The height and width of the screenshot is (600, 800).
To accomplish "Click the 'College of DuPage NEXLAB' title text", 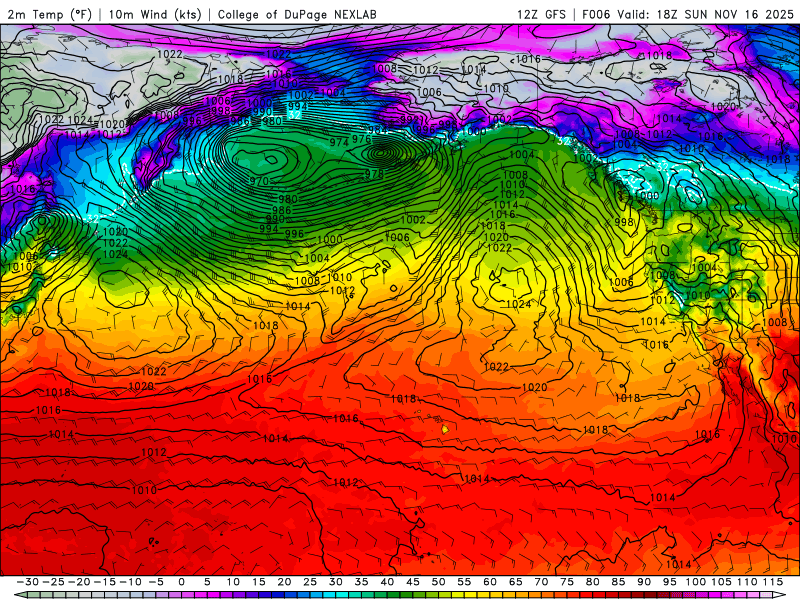I will [297, 14].
